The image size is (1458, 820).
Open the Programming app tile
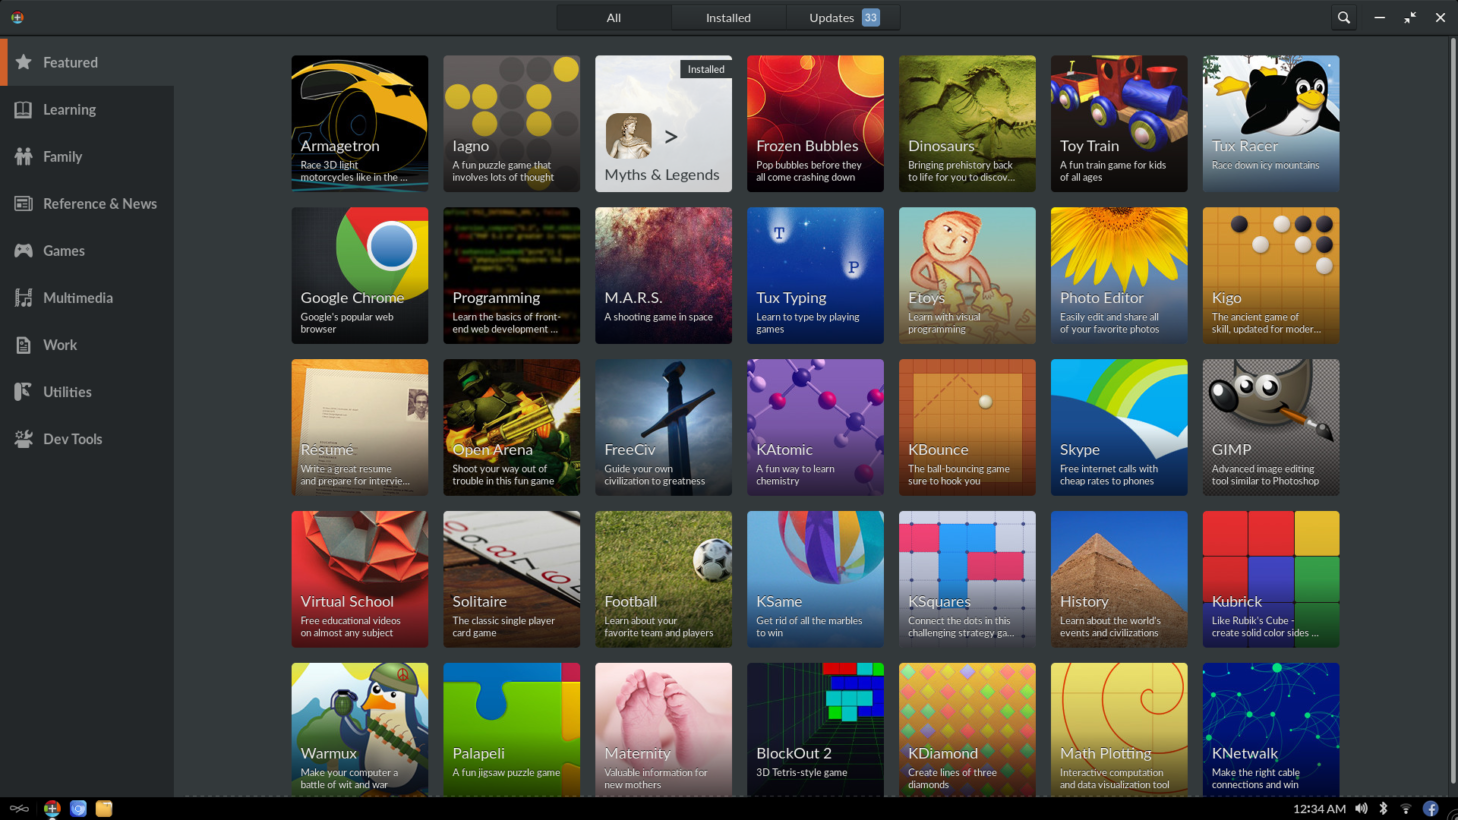[x=512, y=276]
